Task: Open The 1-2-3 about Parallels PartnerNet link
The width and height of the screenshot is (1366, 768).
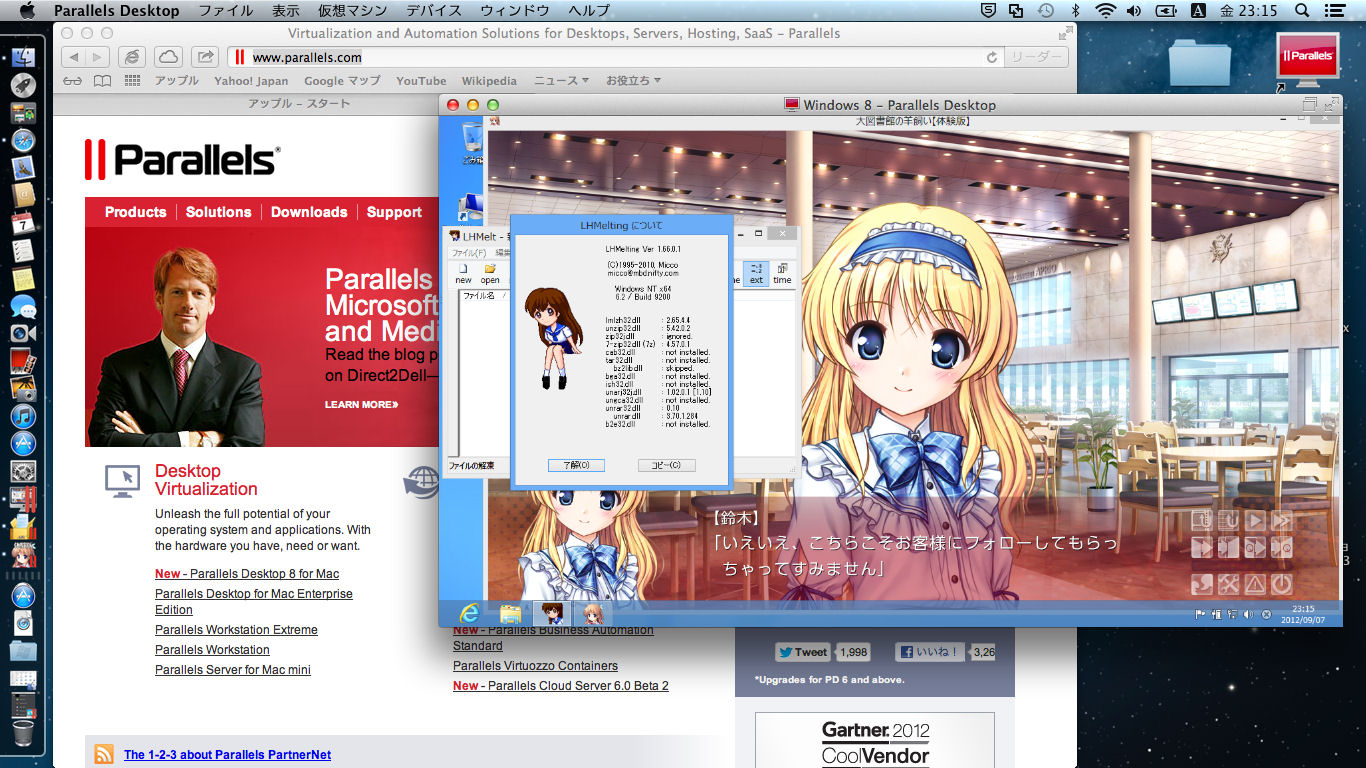Action: [x=227, y=755]
